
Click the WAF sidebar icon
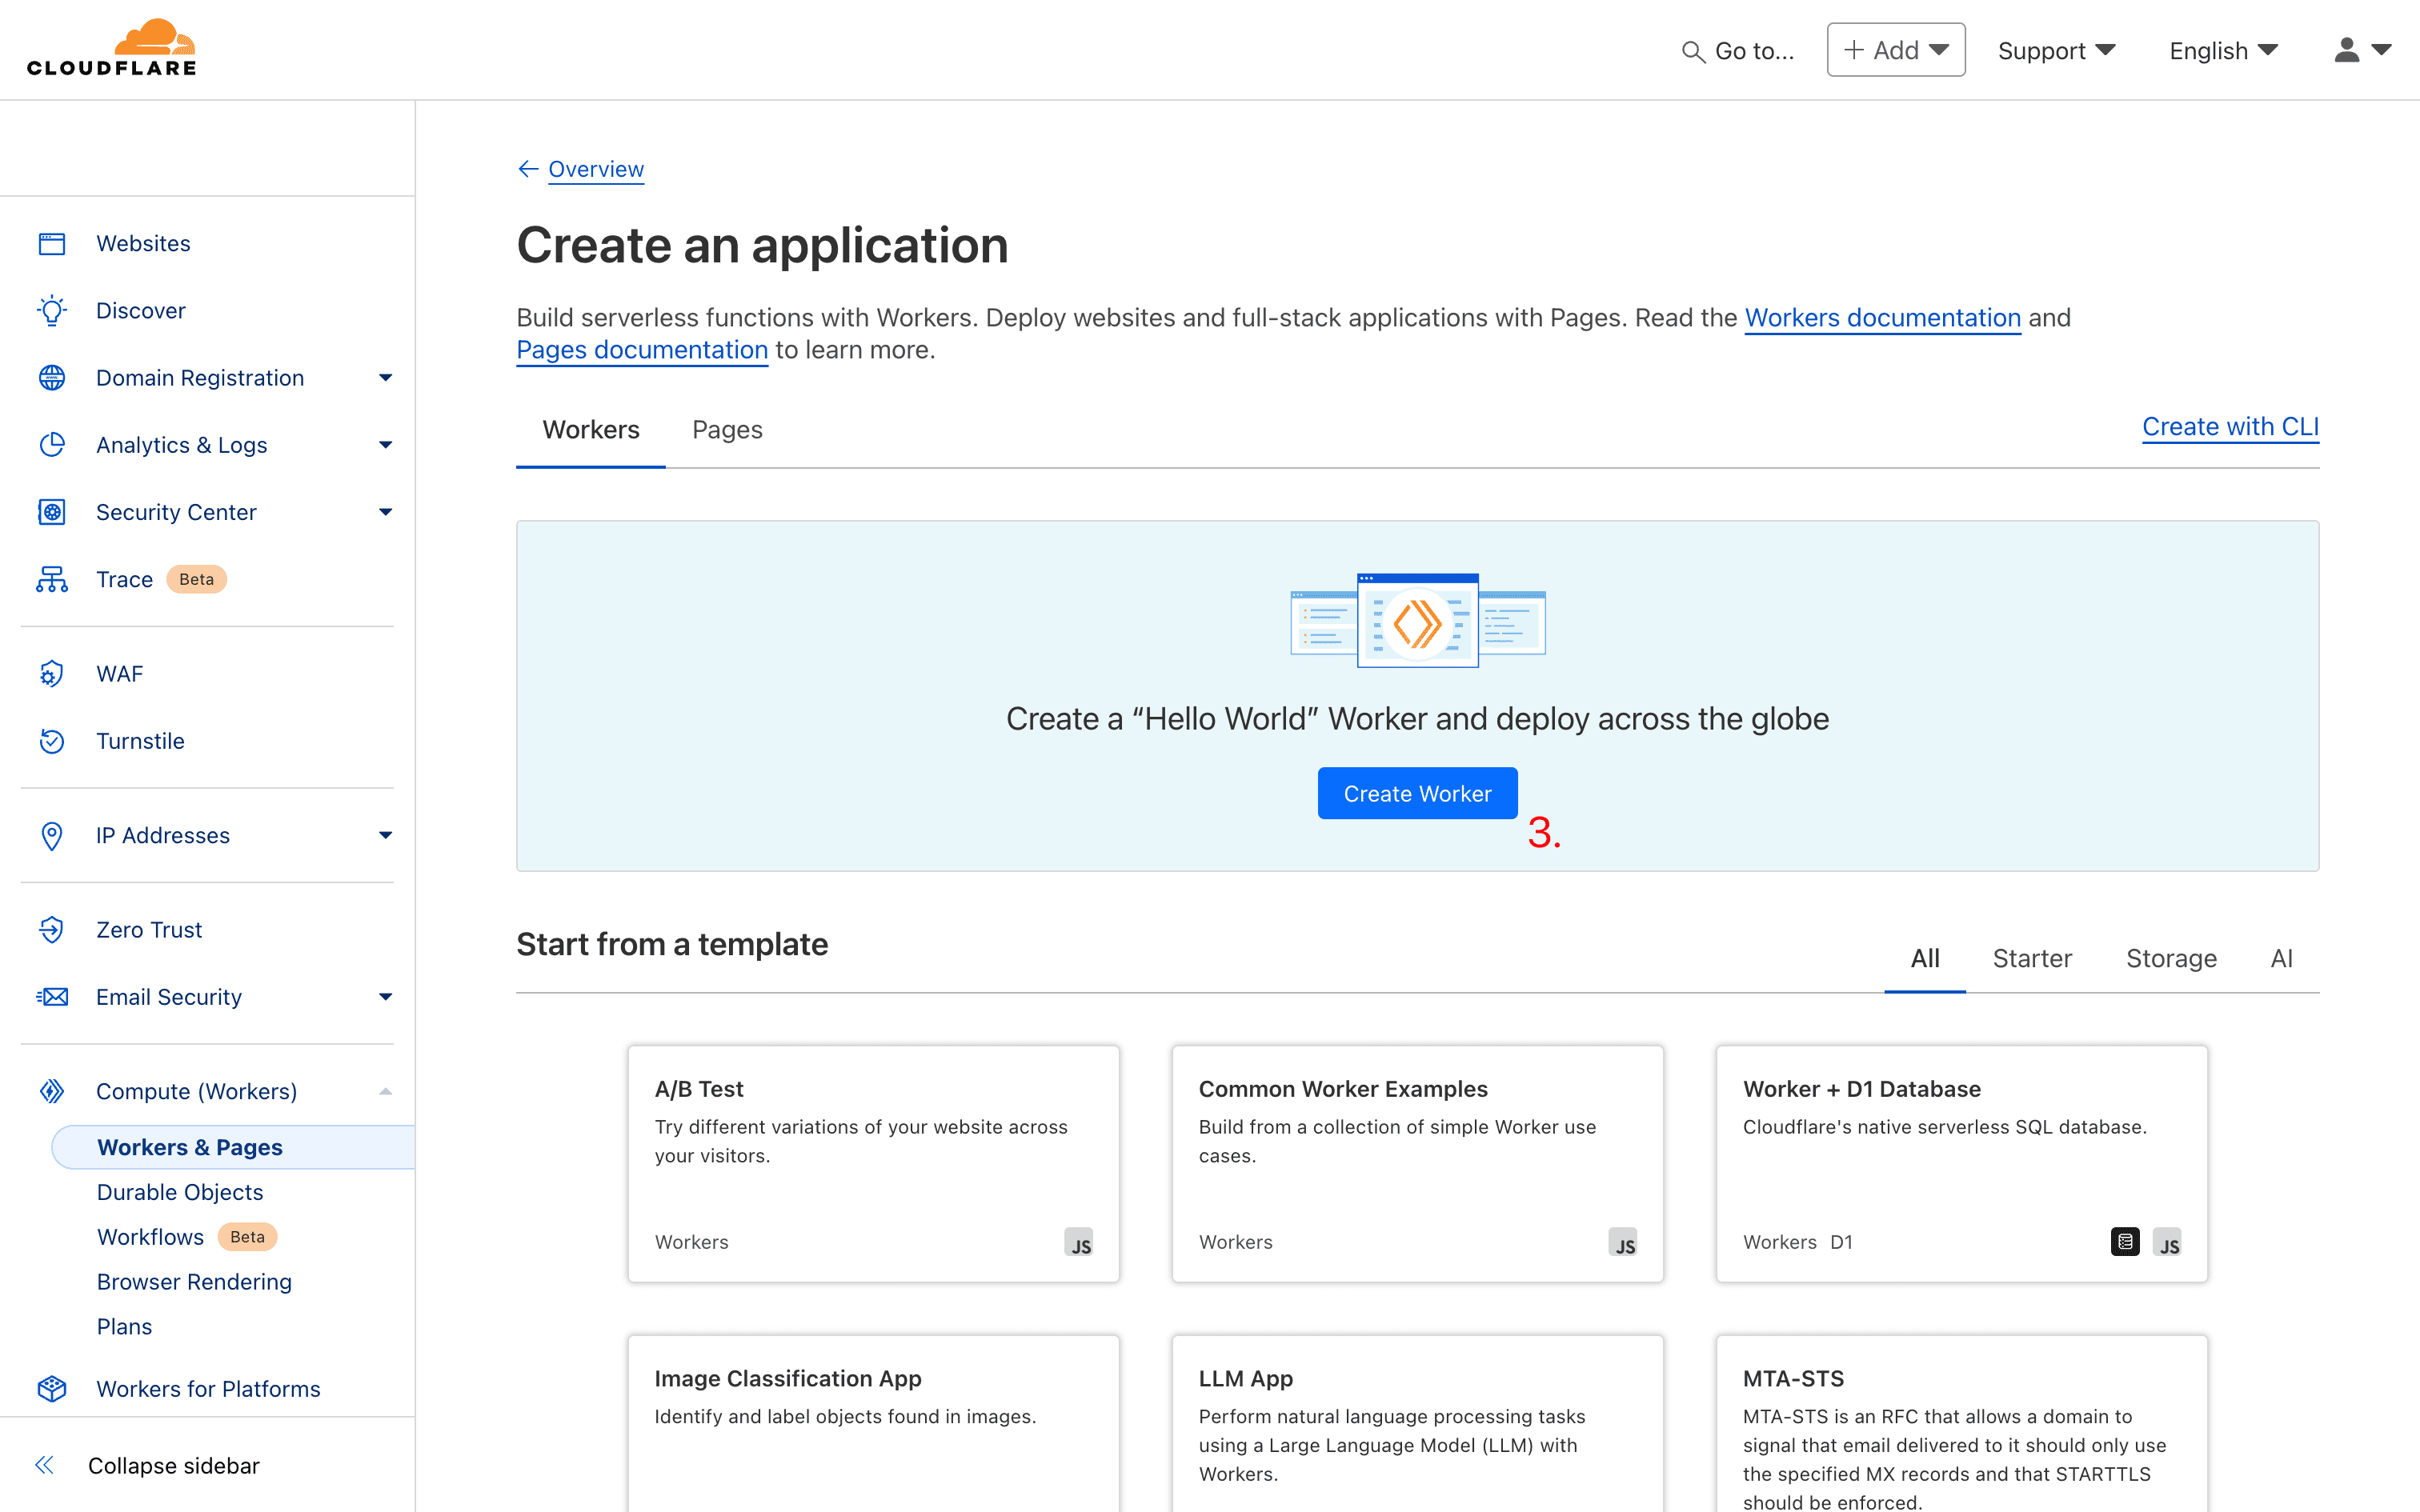[52, 672]
